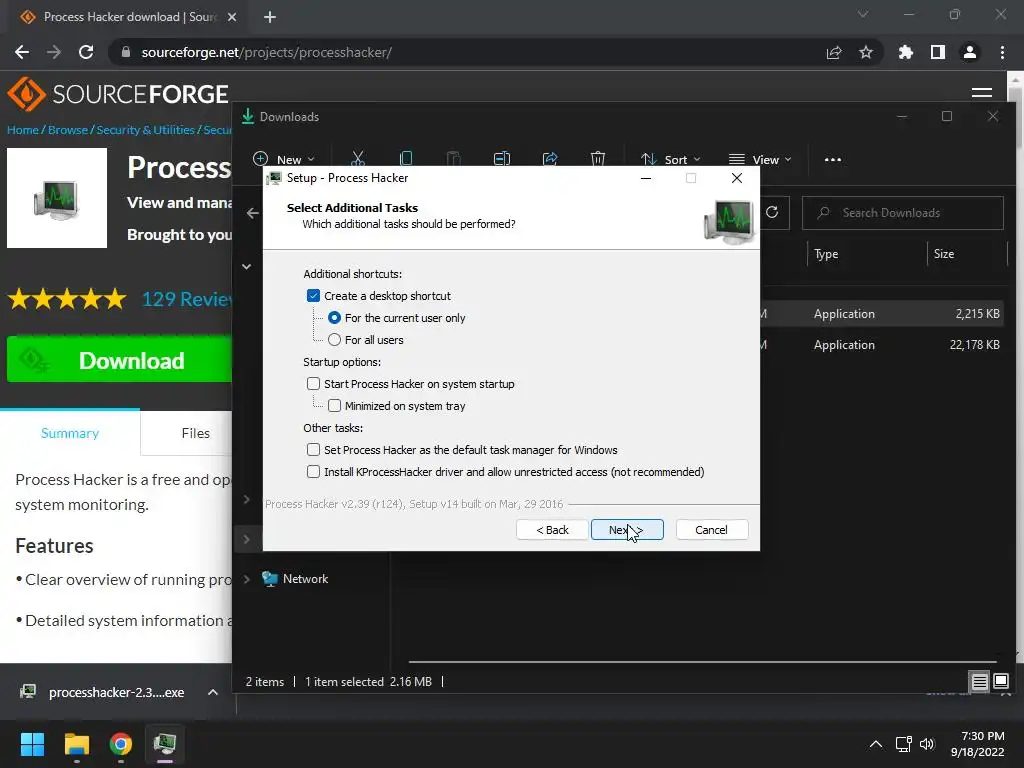Switch to the Summary tab

[70, 433]
